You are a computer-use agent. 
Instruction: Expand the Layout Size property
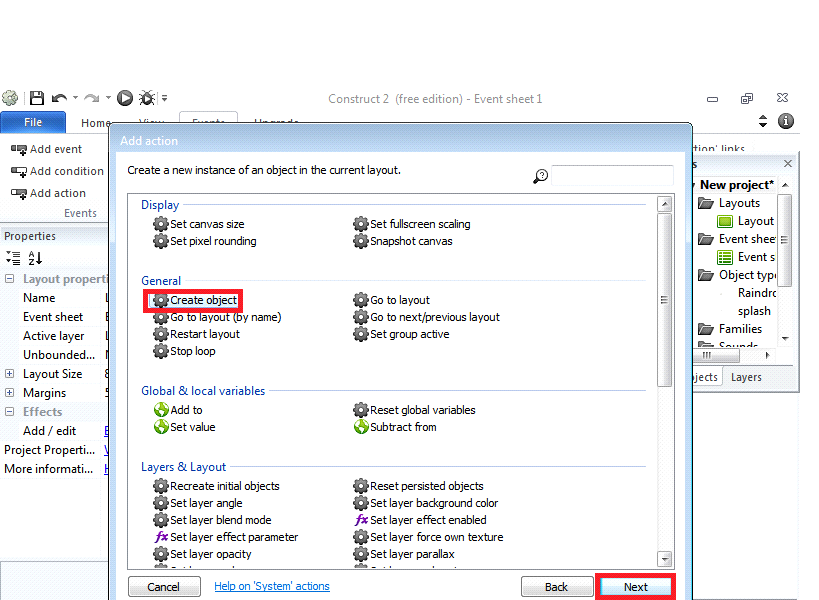[9, 374]
